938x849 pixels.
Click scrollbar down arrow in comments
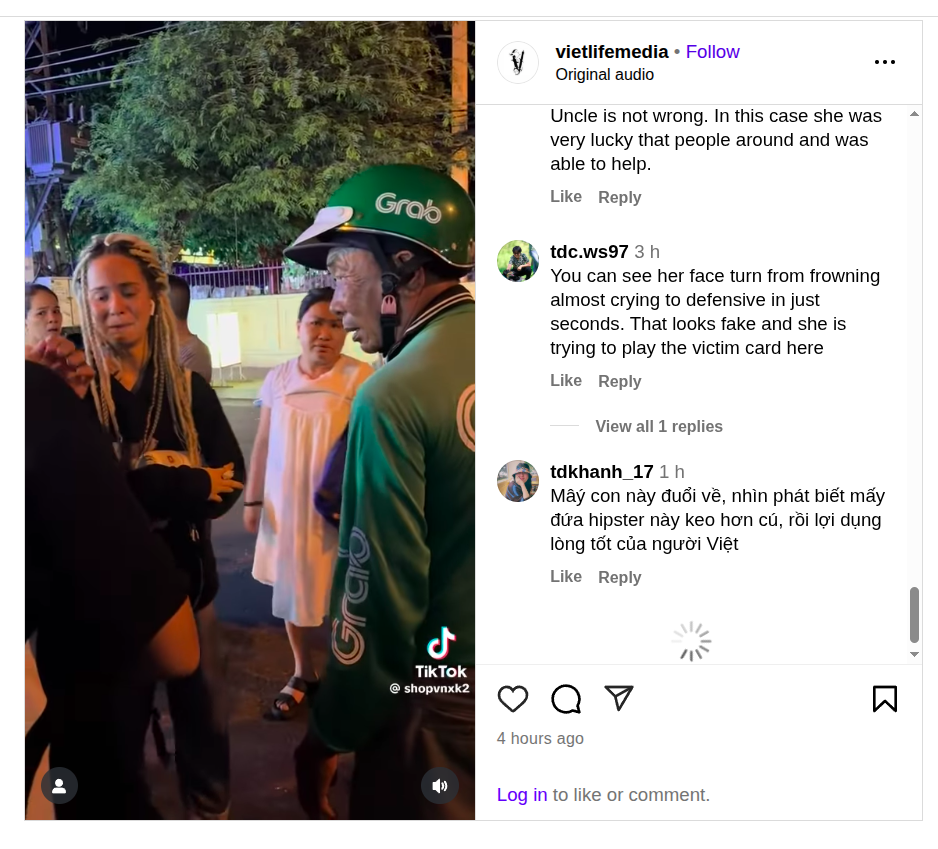point(914,654)
